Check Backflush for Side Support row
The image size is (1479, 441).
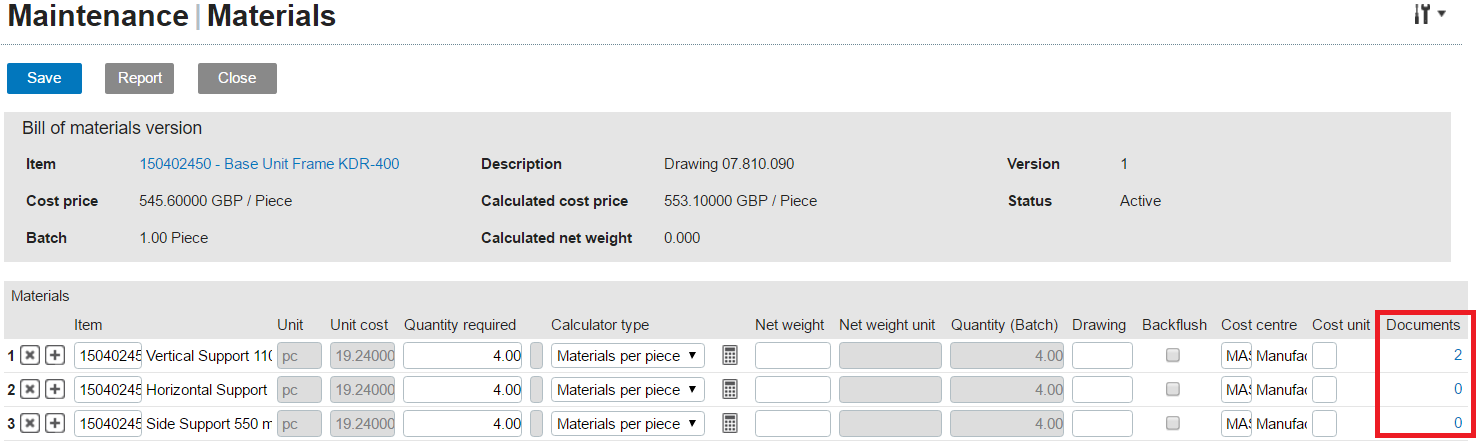pyautogui.click(x=1173, y=423)
